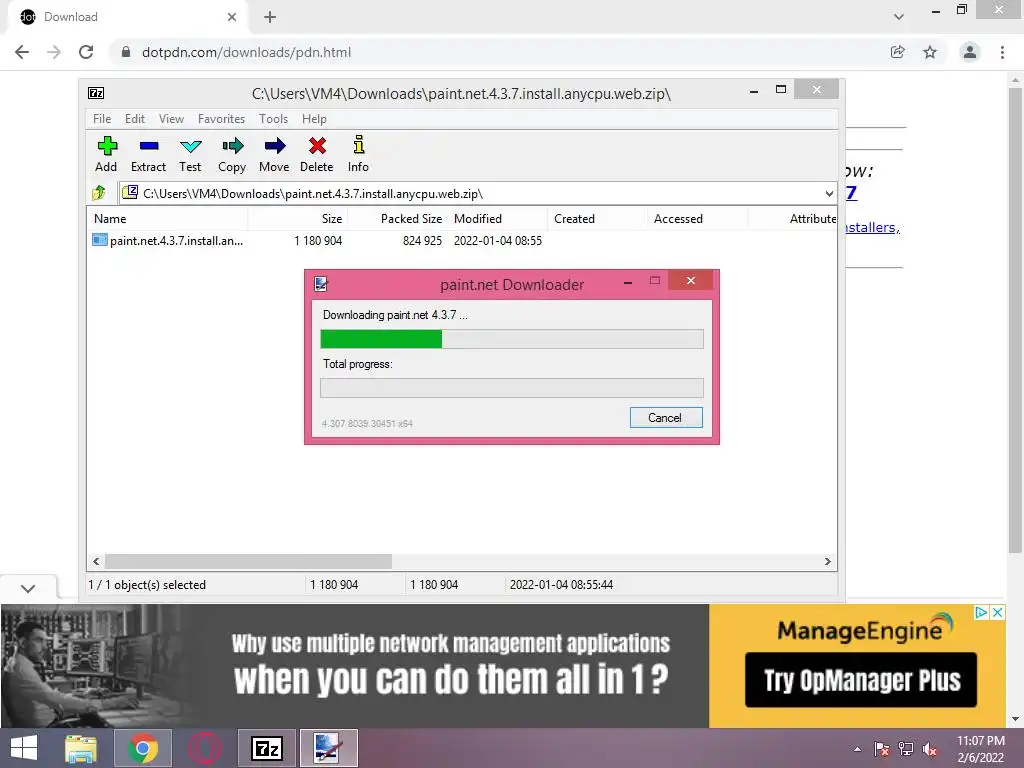Run the Test archive tool
The width and height of the screenshot is (1024, 768).
(190, 154)
